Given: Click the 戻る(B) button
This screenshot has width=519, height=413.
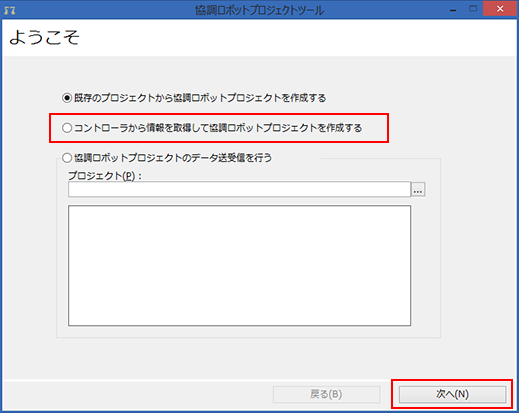Looking at the screenshot, I should tap(326, 394).
